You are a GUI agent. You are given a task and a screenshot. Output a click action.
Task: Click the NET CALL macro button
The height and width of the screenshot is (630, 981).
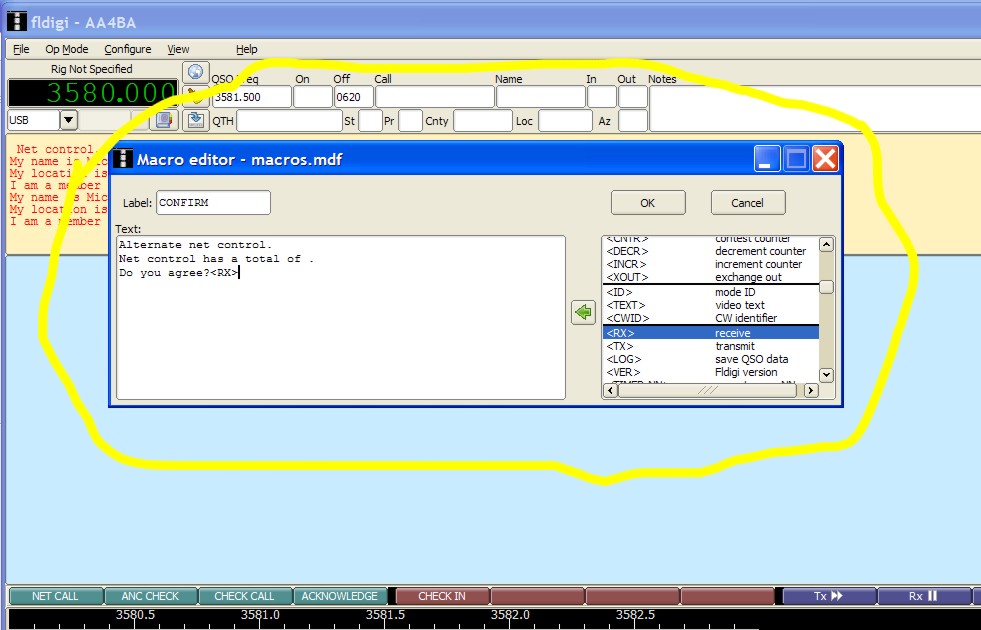click(55, 596)
